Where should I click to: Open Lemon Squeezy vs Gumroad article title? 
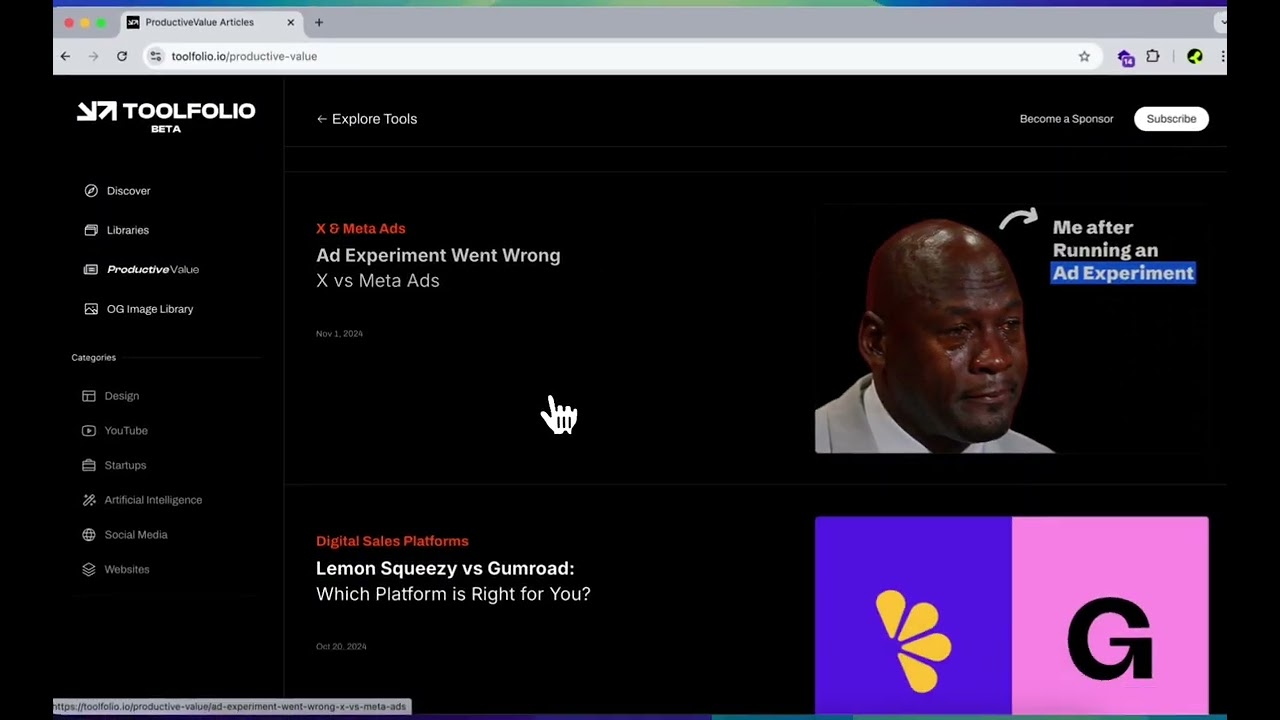pyautogui.click(x=453, y=581)
